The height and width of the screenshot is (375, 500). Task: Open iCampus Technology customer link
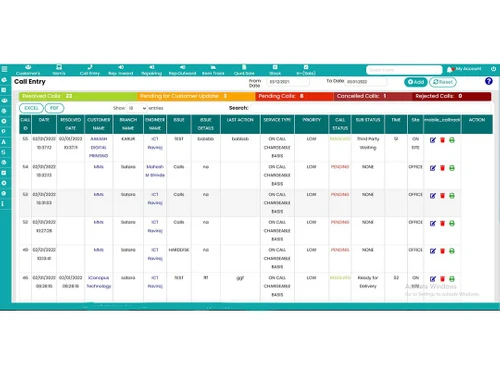[99, 282]
